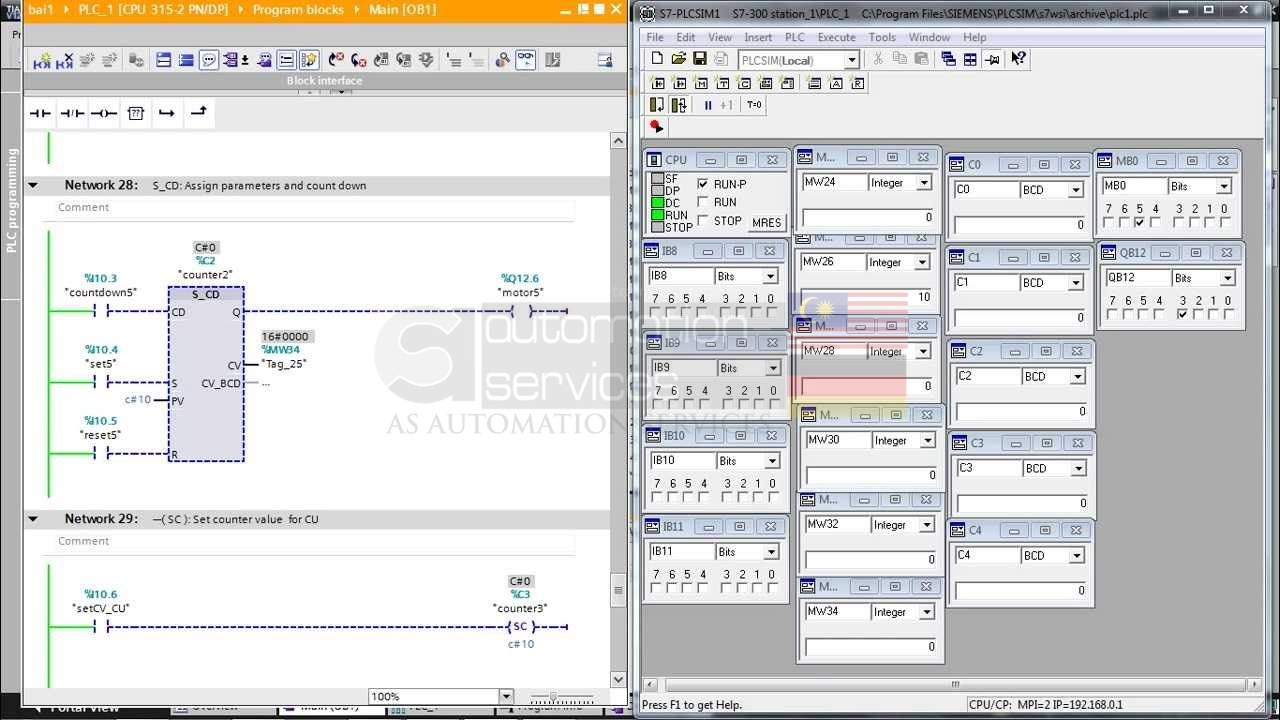Viewport: 1280px width, 720px height.
Task: Insert a normally closed contact
Action: pyautogui.click(x=72, y=113)
